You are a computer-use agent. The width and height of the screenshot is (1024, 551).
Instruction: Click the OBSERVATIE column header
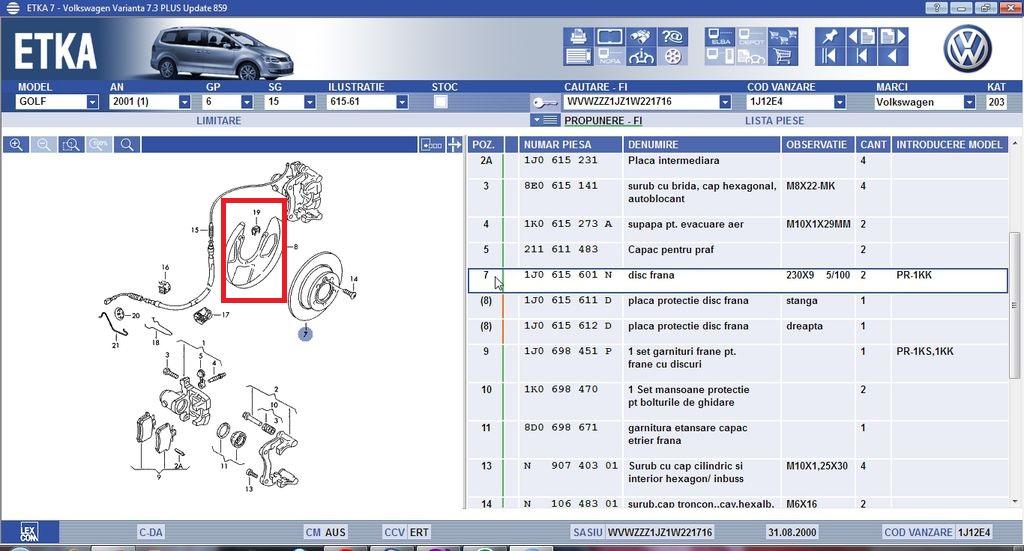click(818, 145)
